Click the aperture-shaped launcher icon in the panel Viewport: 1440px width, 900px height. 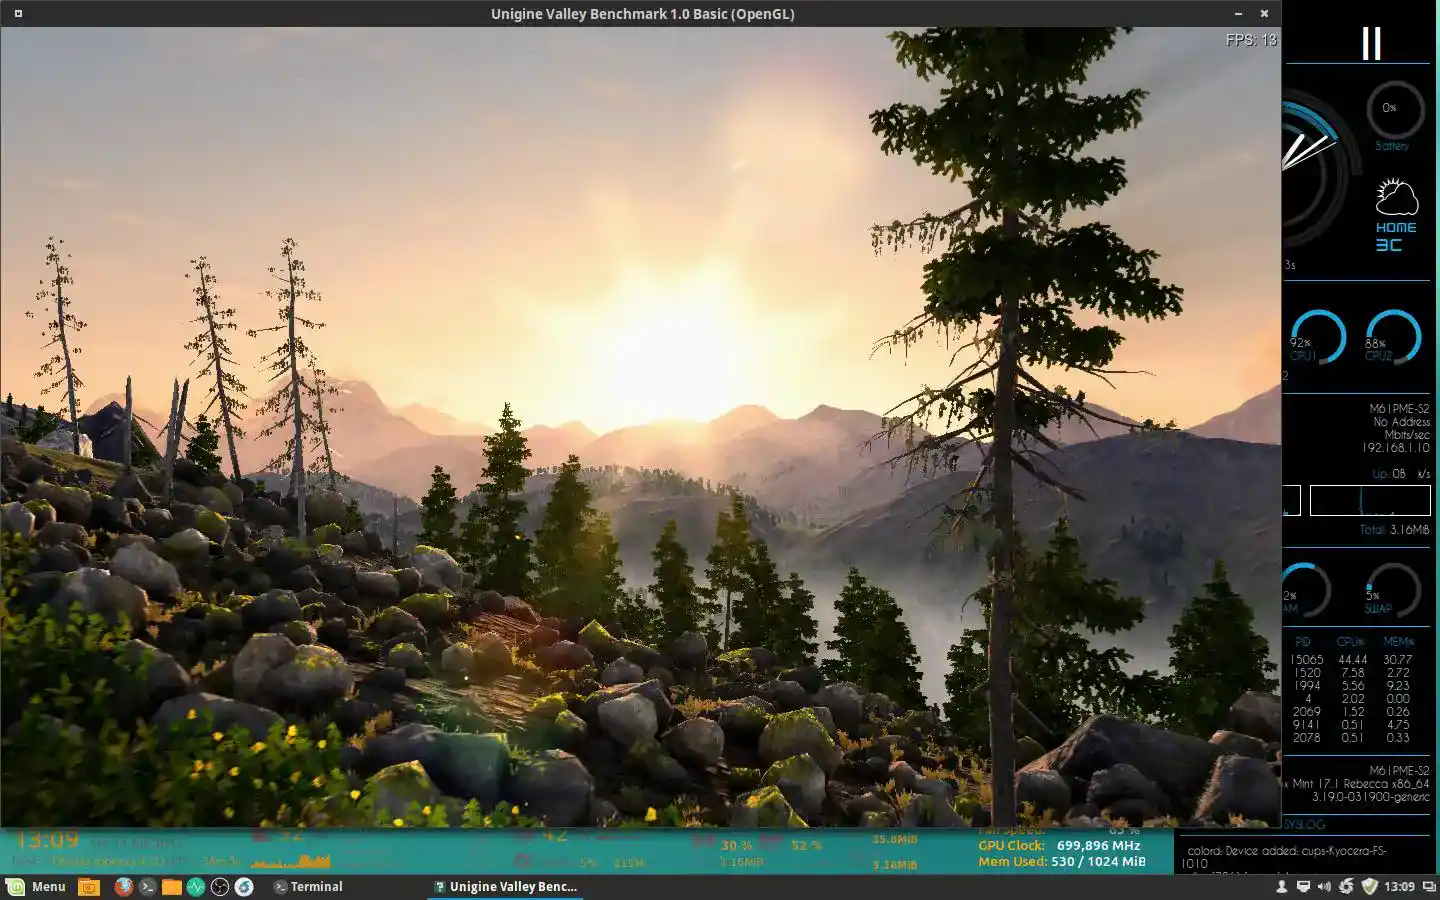(x=220, y=886)
